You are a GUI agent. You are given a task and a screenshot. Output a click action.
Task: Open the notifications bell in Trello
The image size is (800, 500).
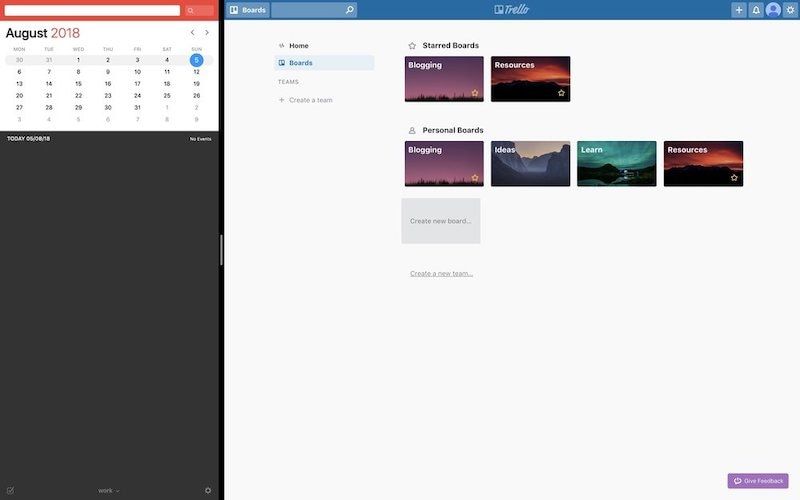(756, 10)
